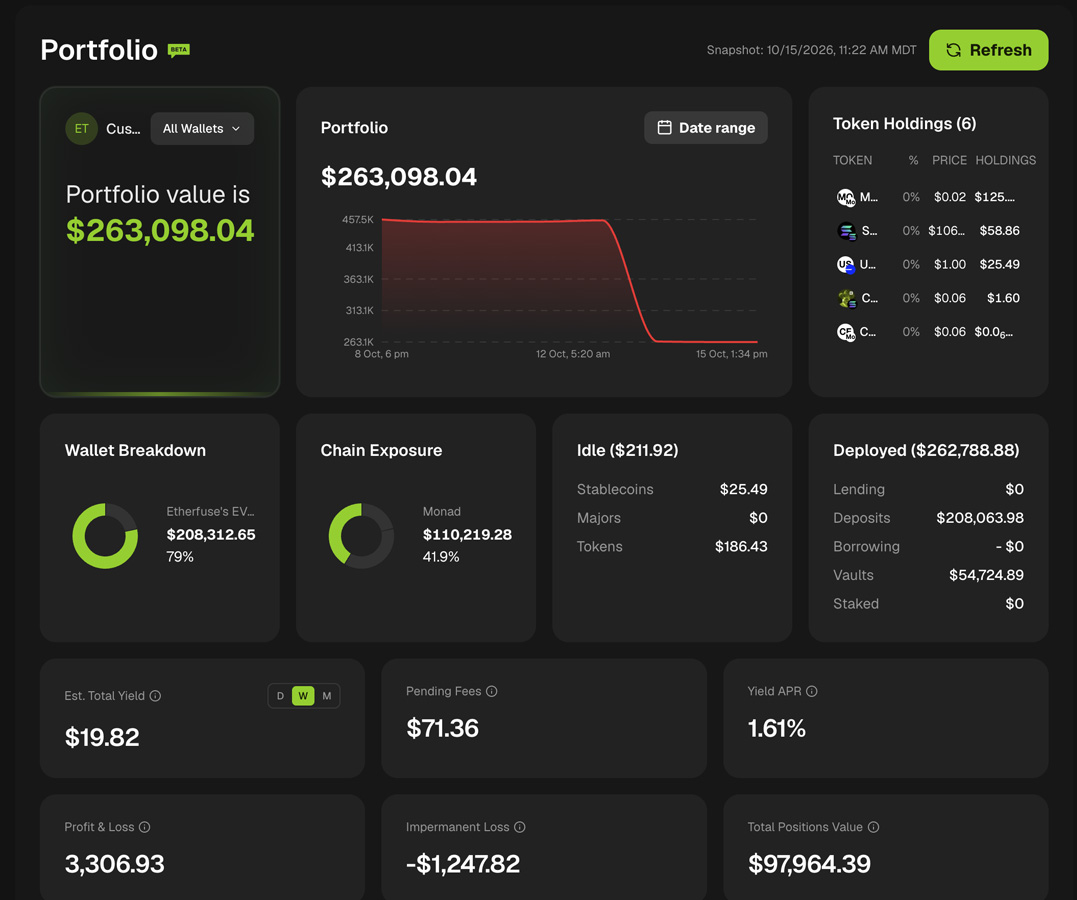Click the $19.82 estimated yield value

pos(102,737)
